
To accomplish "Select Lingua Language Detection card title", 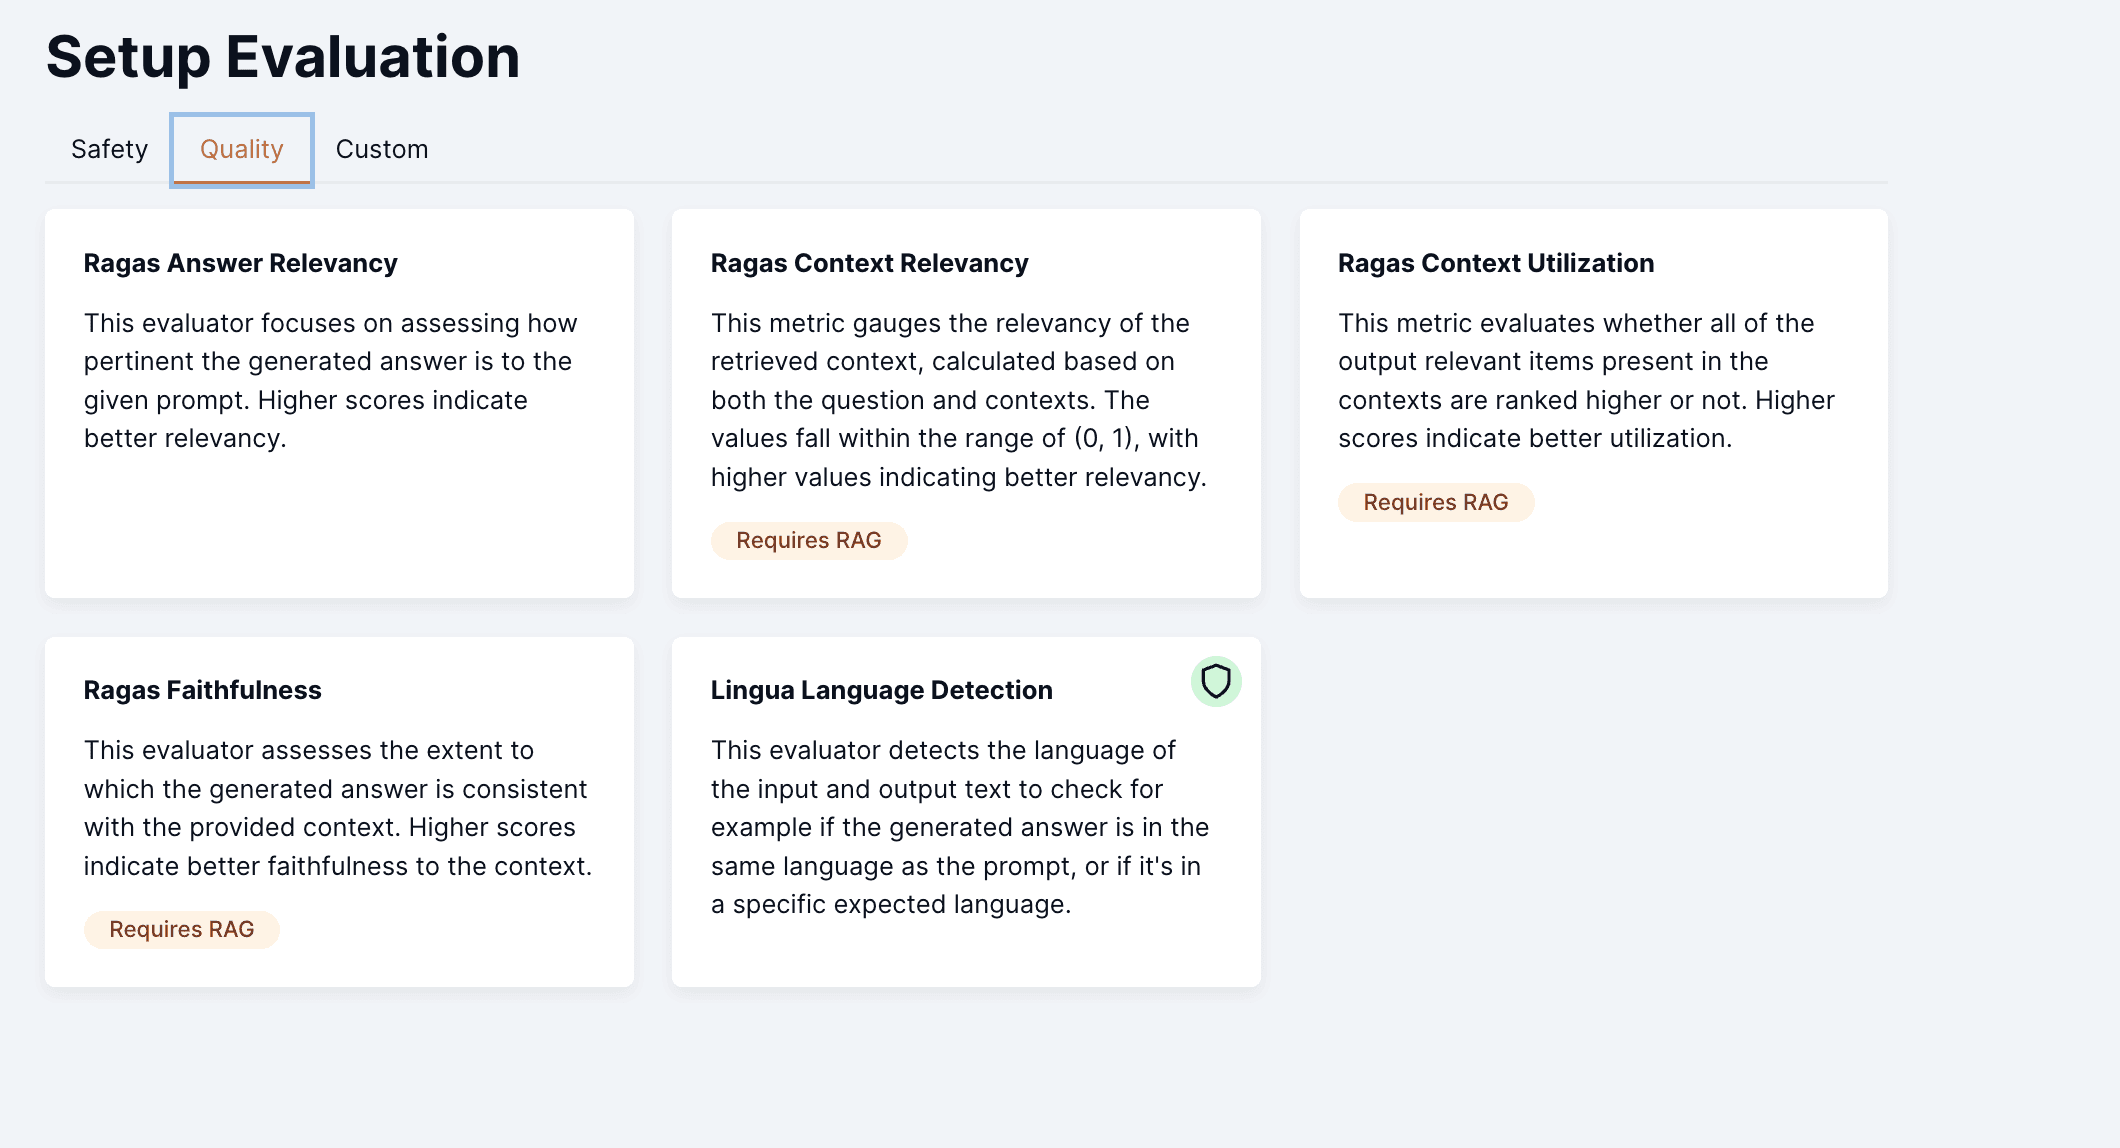I will pyautogui.click(x=882, y=690).
